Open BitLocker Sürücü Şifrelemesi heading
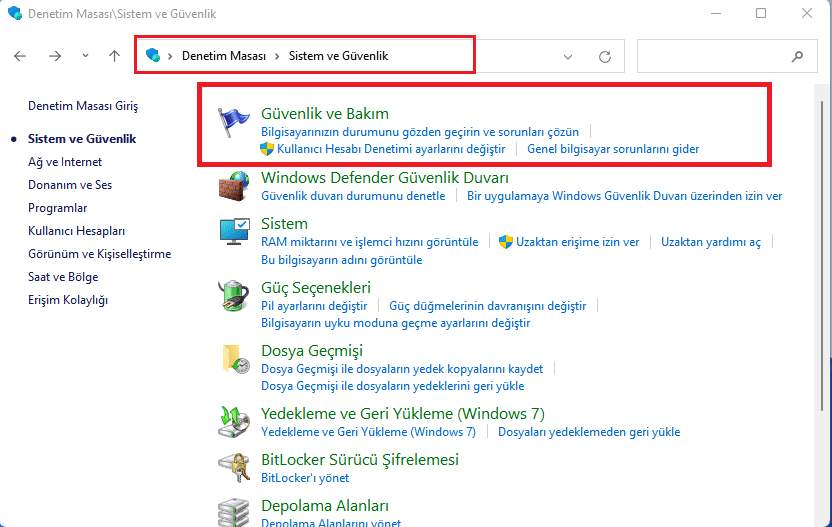 [360, 460]
